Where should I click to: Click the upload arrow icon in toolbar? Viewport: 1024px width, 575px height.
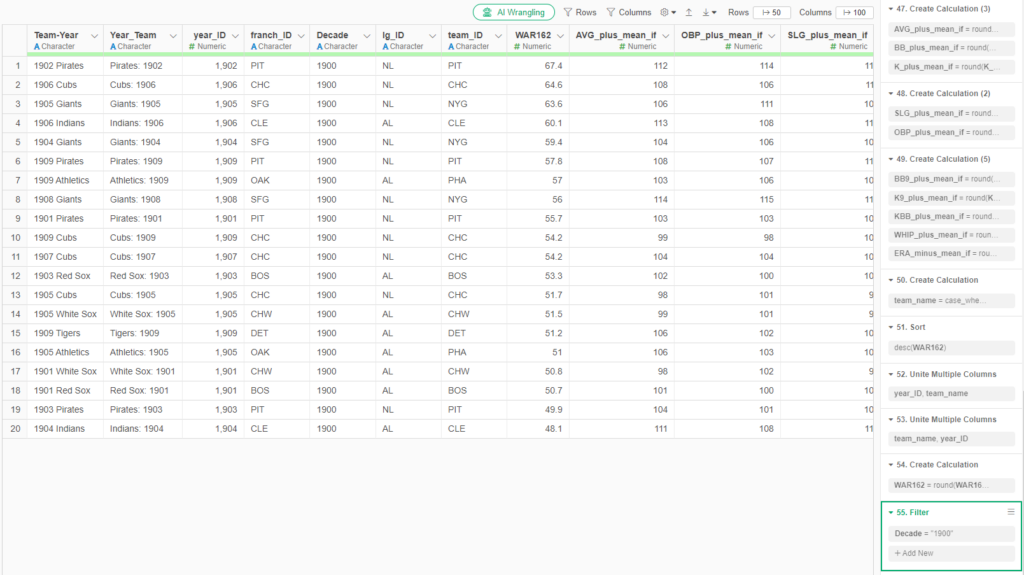tap(688, 13)
